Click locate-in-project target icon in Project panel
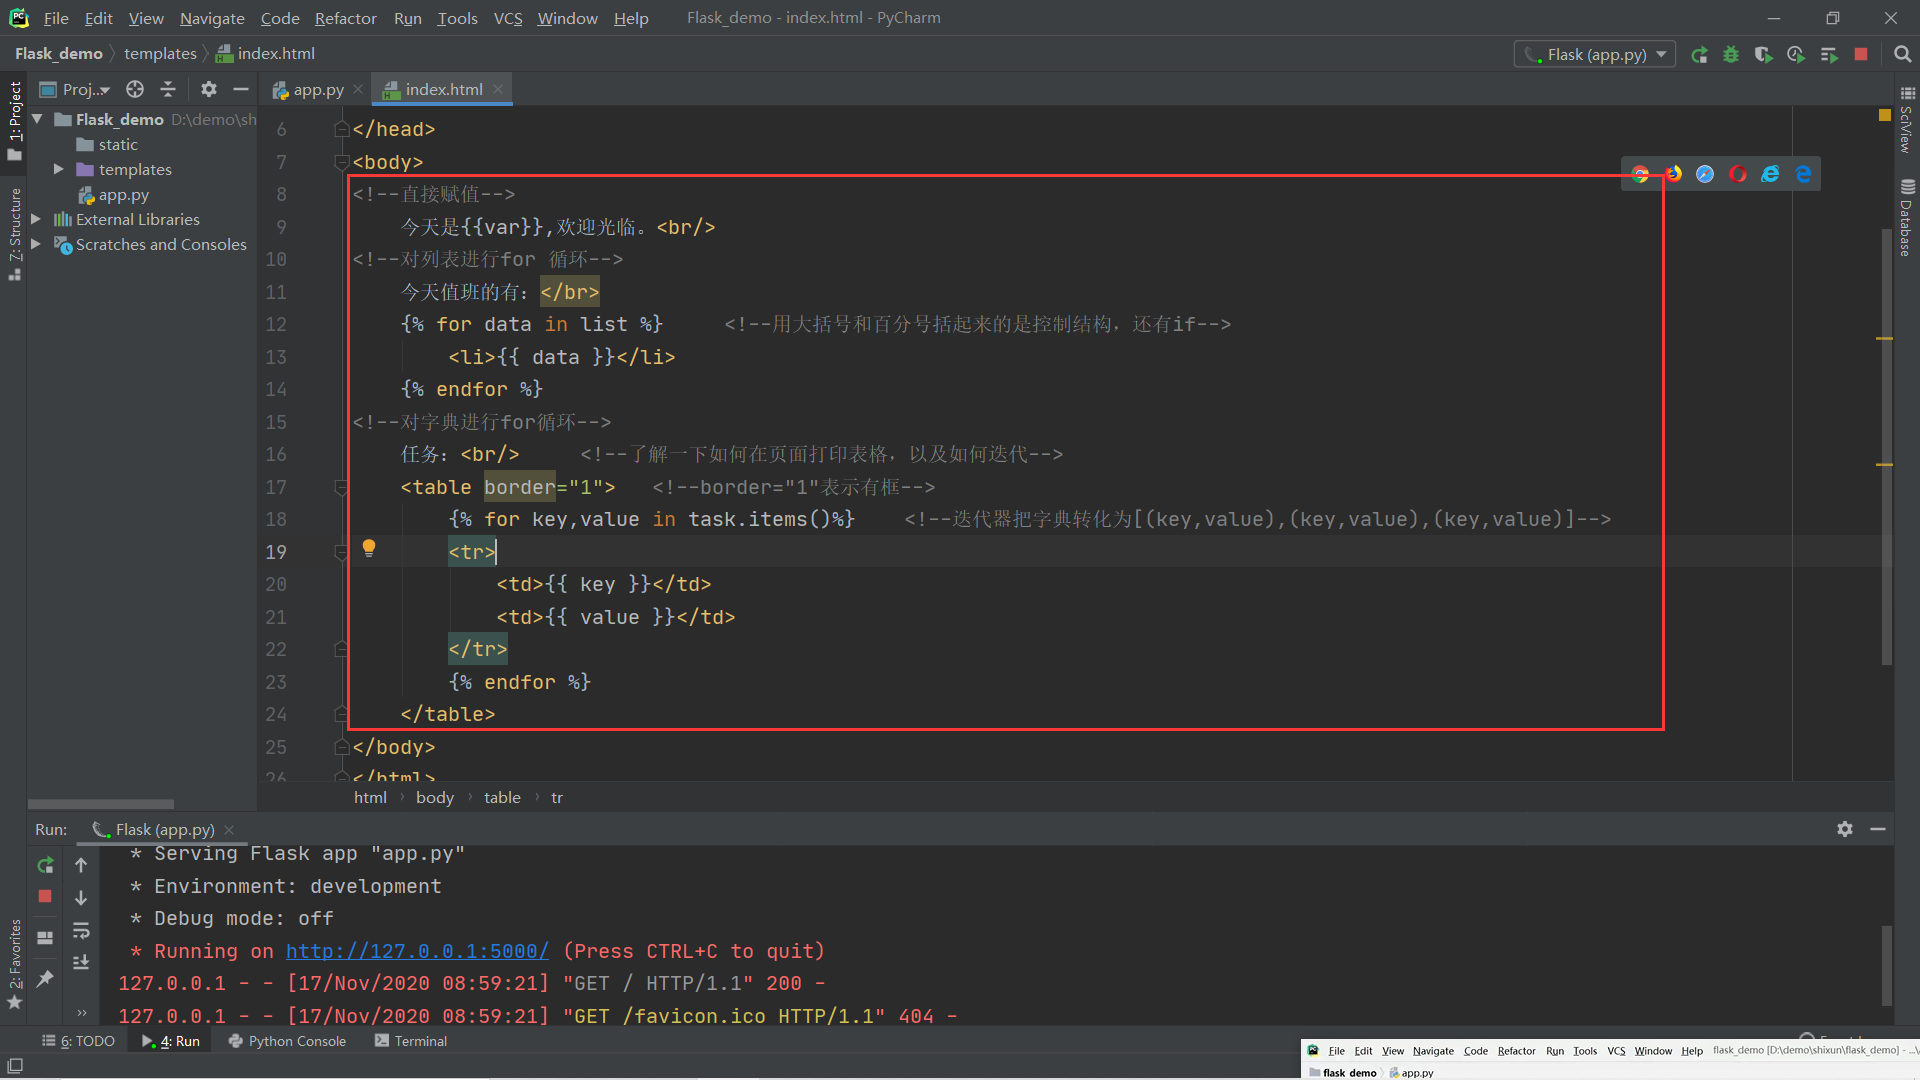Screen dimensions: 1920x1080 coord(135,89)
